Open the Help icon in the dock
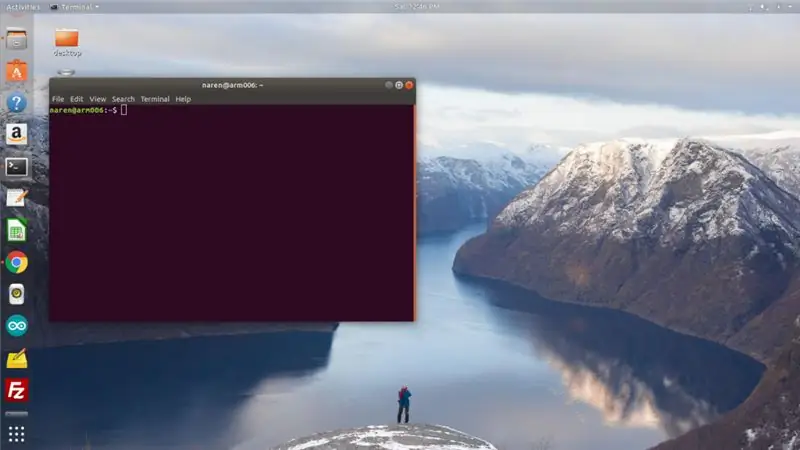This screenshot has height=450, width=800. coord(16,103)
